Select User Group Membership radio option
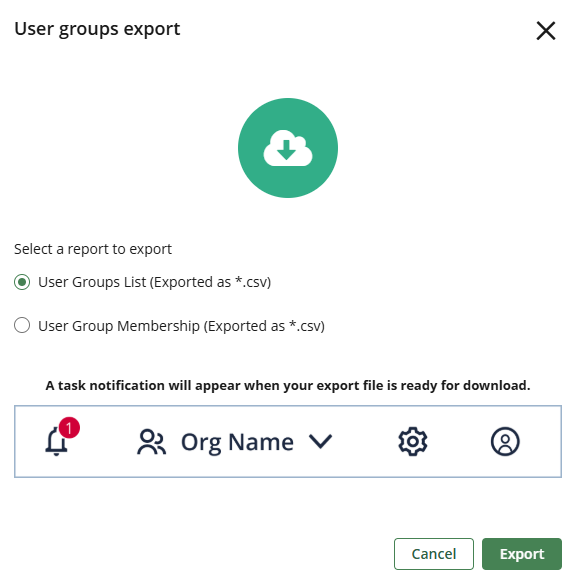 [22, 326]
